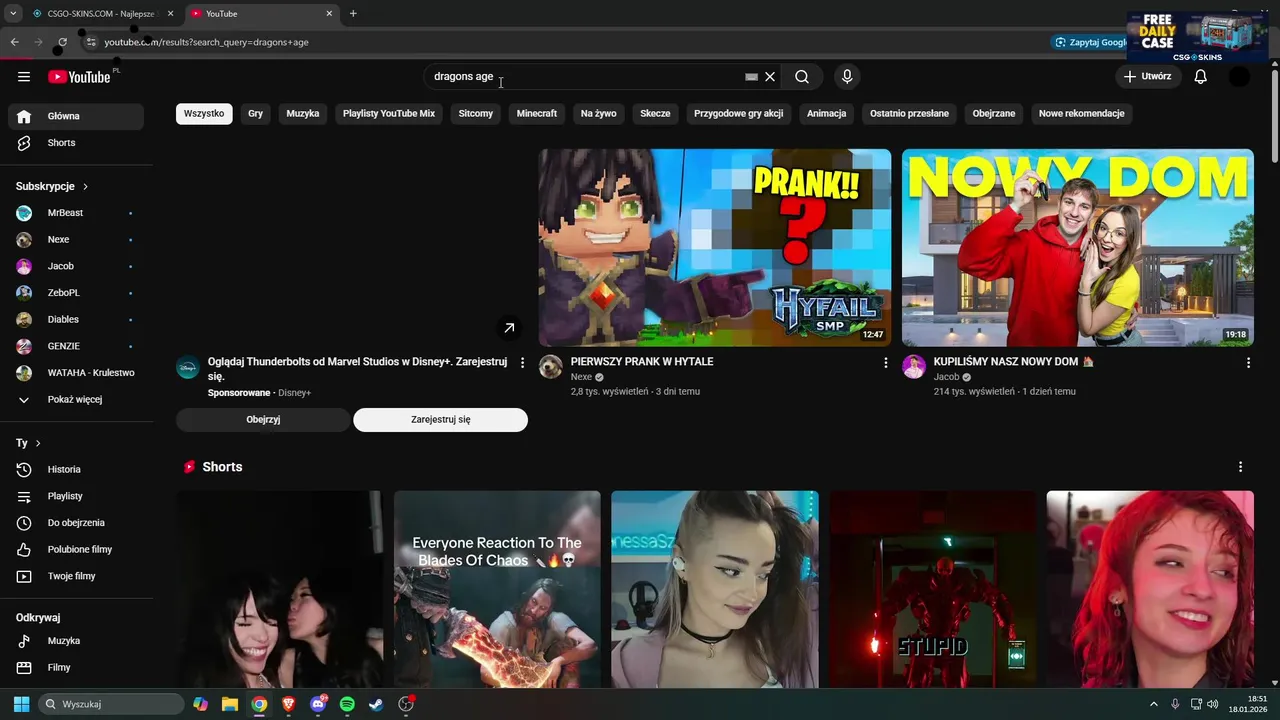Screen dimensions: 1280x720
Task: Open the on-screen keyboard icon in search
Action: [752, 77]
